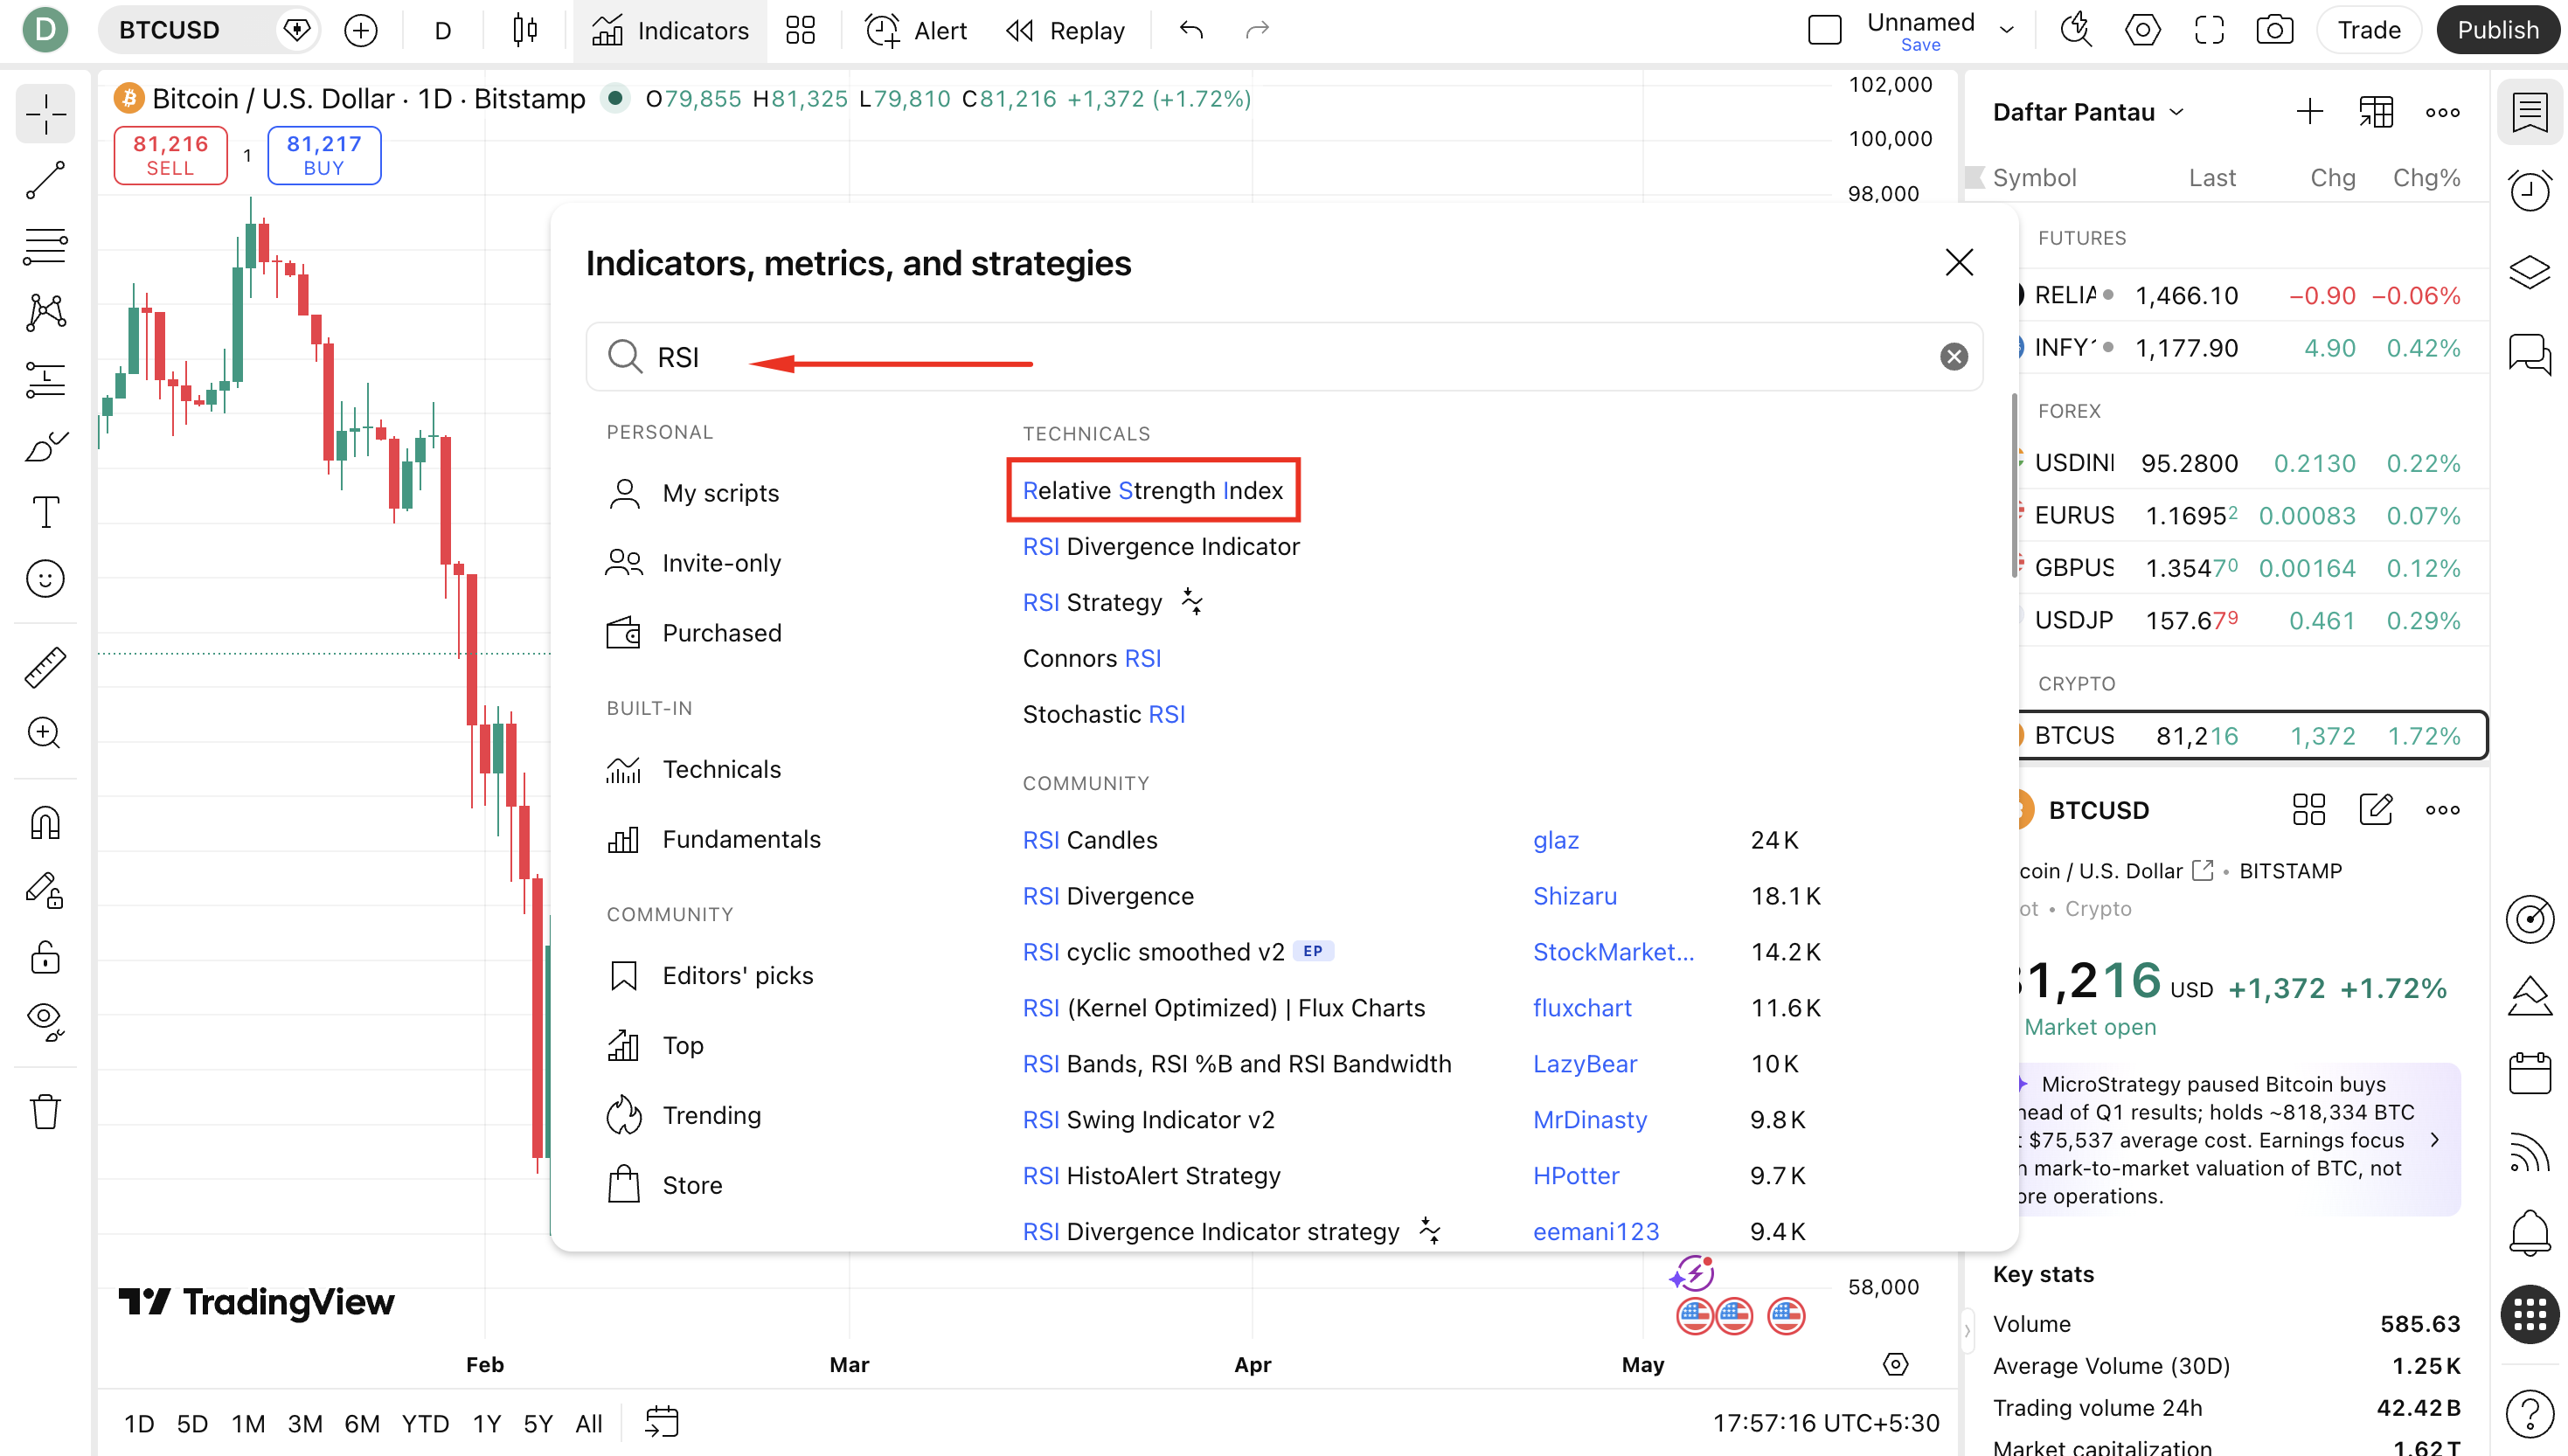Open the axis settings gear icon on the time scale
This screenshot has height=1456, width=2568.
(1896, 1364)
